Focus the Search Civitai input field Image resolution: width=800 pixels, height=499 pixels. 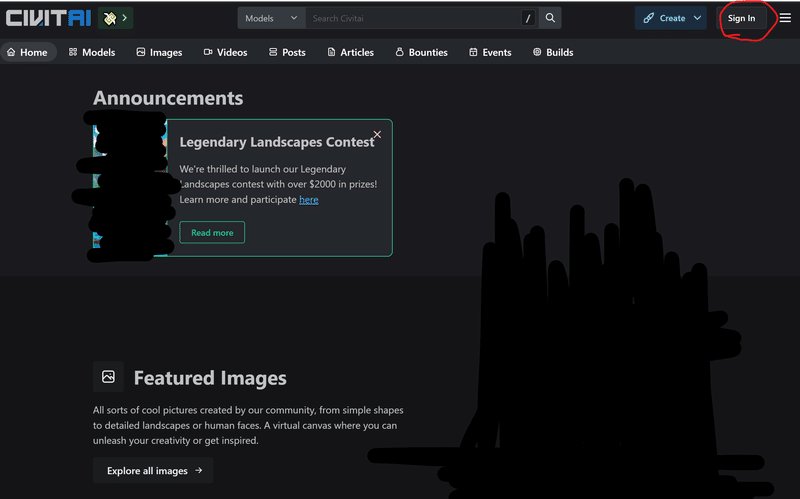(x=412, y=18)
